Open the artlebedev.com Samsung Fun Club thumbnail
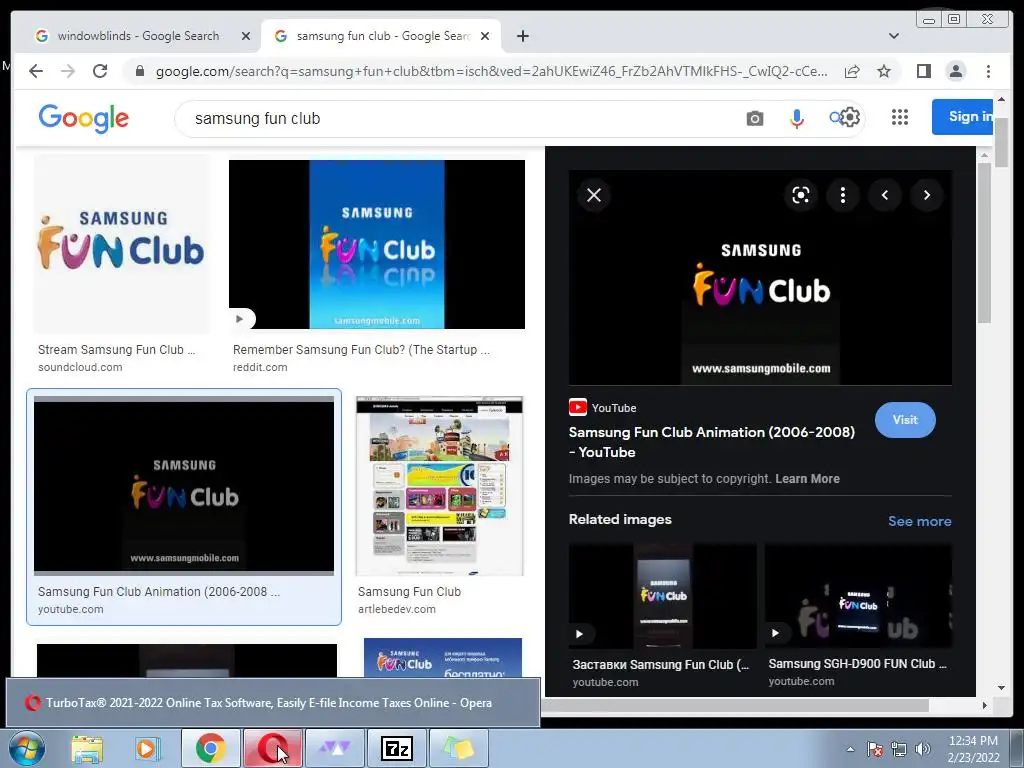 pyautogui.click(x=440, y=486)
